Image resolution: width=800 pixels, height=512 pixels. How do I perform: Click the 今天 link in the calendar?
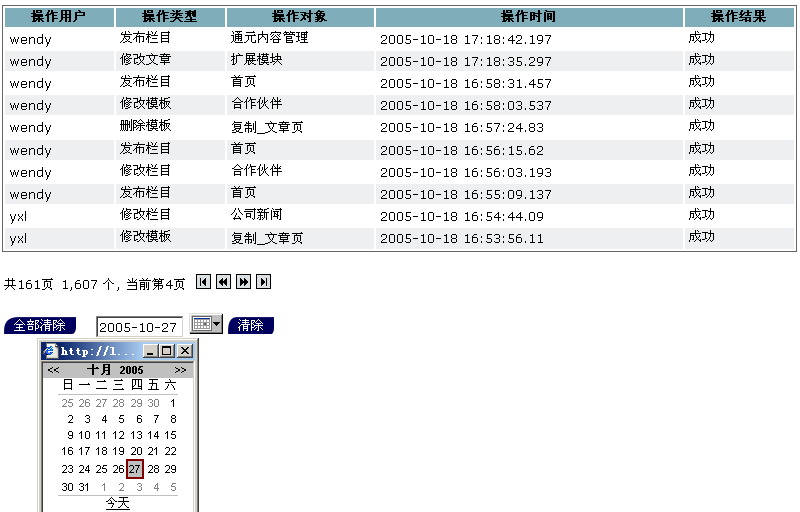(x=118, y=503)
